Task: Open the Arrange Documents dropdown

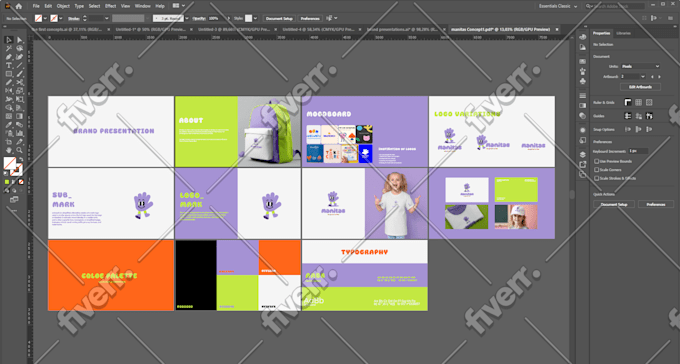Action: click(179, 6)
